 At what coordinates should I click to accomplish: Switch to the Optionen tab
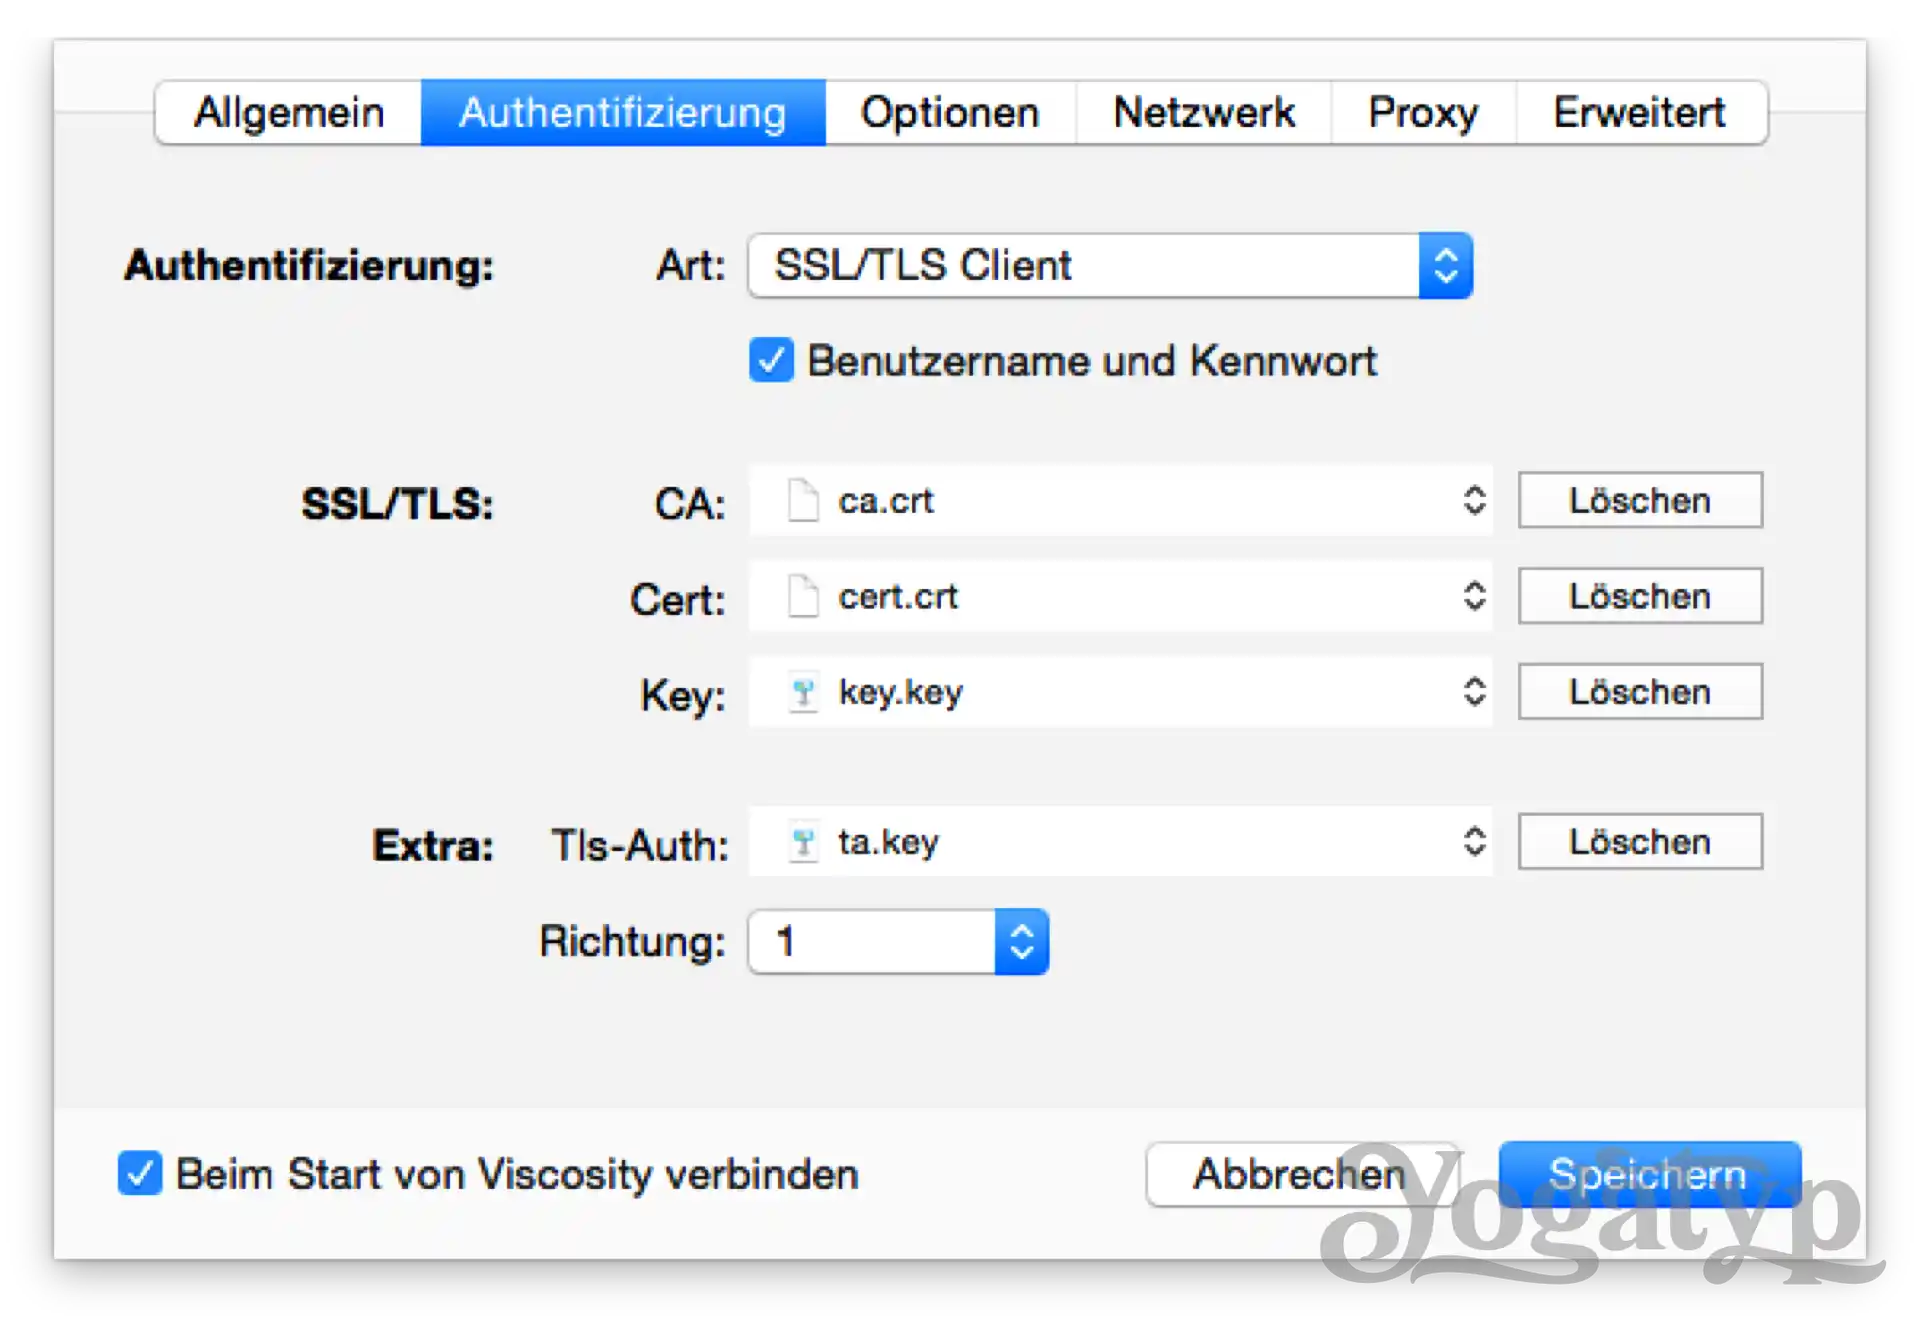(950, 112)
